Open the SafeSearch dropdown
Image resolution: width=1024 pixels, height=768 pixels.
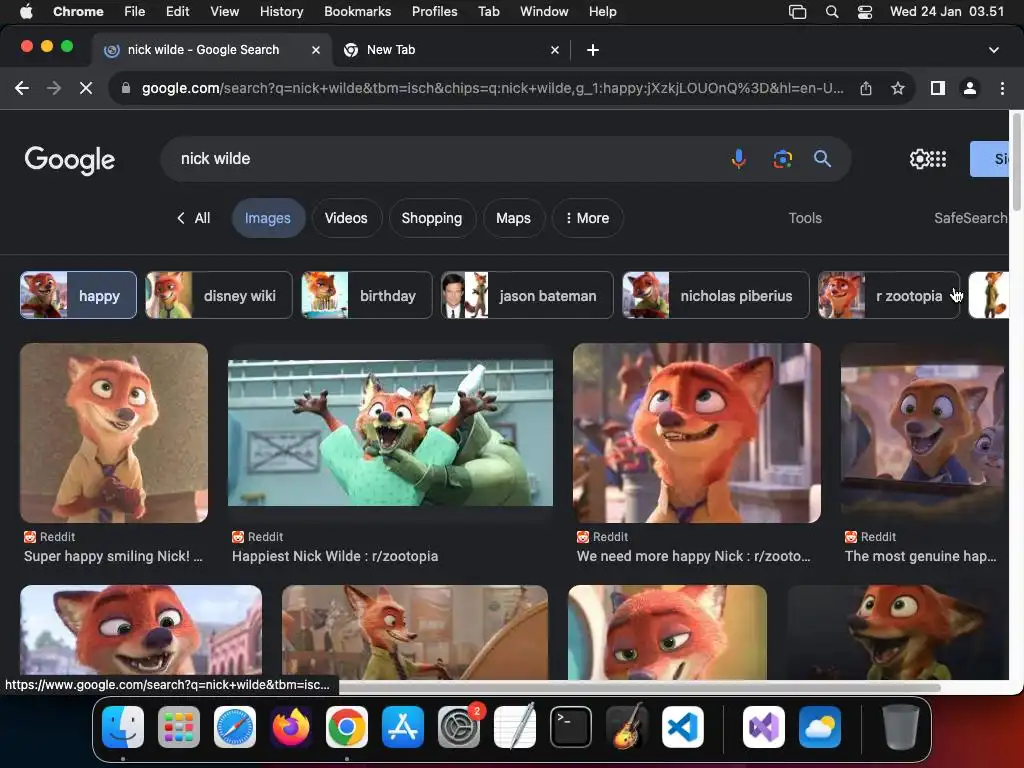[x=971, y=218]
